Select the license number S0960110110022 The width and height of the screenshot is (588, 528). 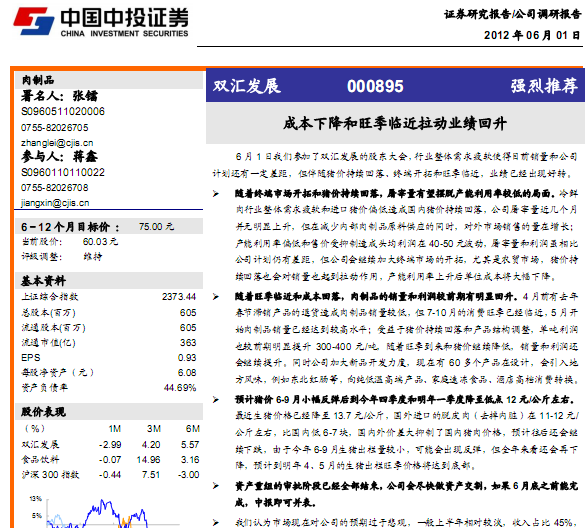[63, 172]
